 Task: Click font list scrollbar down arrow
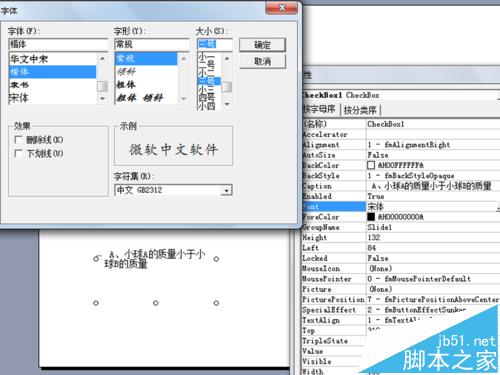pos(102,98)
